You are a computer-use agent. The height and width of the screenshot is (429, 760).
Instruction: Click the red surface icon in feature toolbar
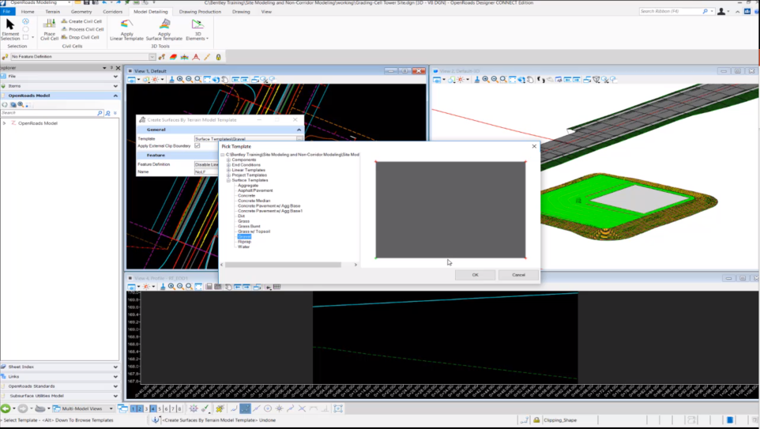pyautogui.click(x=173, y=57)
